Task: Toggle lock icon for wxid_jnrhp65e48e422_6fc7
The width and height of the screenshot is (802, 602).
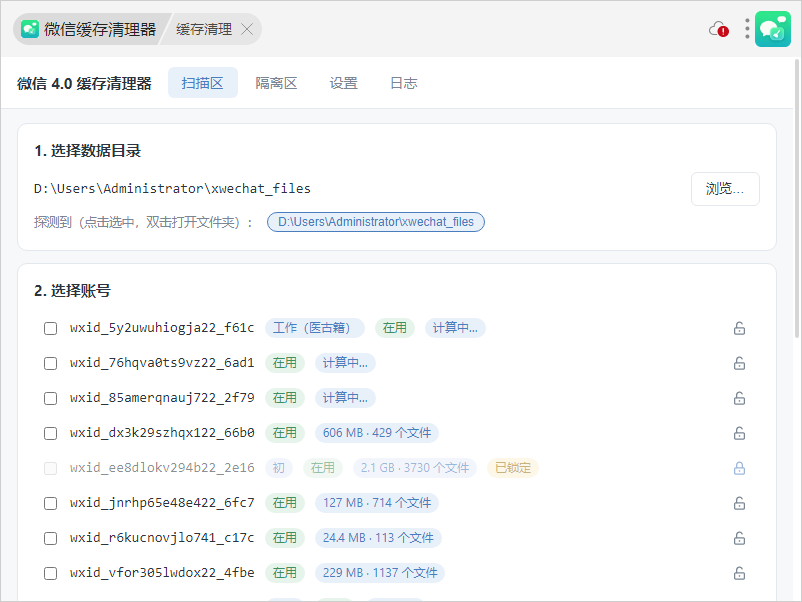Action: (x=739, y=503)
